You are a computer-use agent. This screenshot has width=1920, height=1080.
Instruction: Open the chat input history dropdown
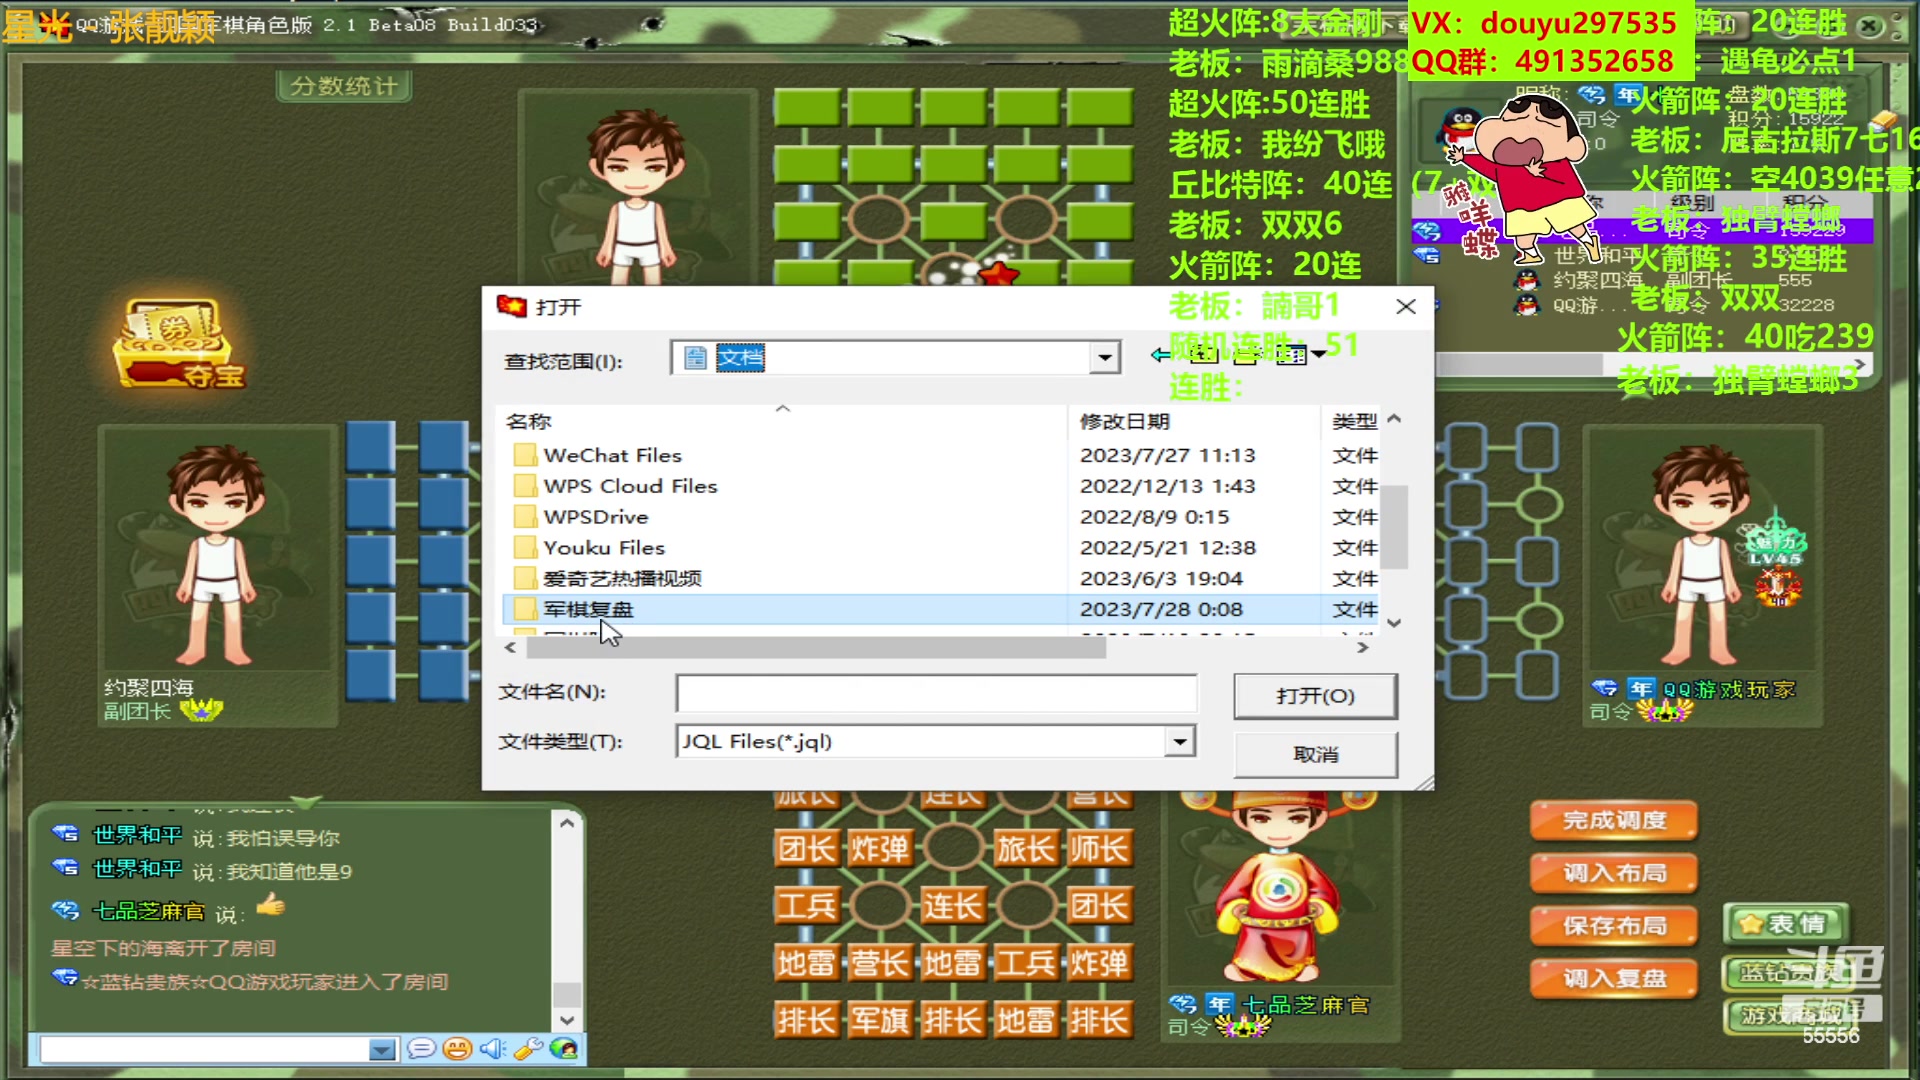coord(382,1049)
